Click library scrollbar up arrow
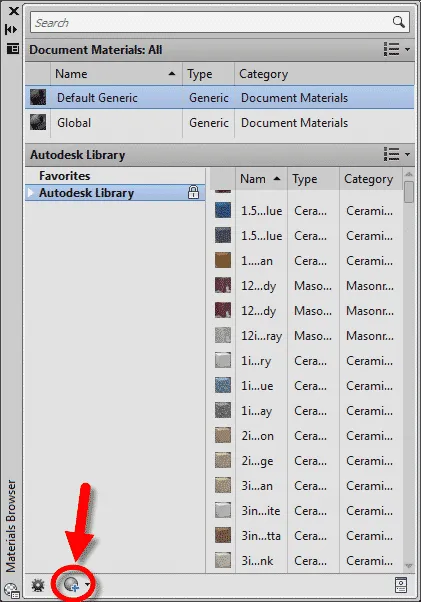 click(409, 175)
